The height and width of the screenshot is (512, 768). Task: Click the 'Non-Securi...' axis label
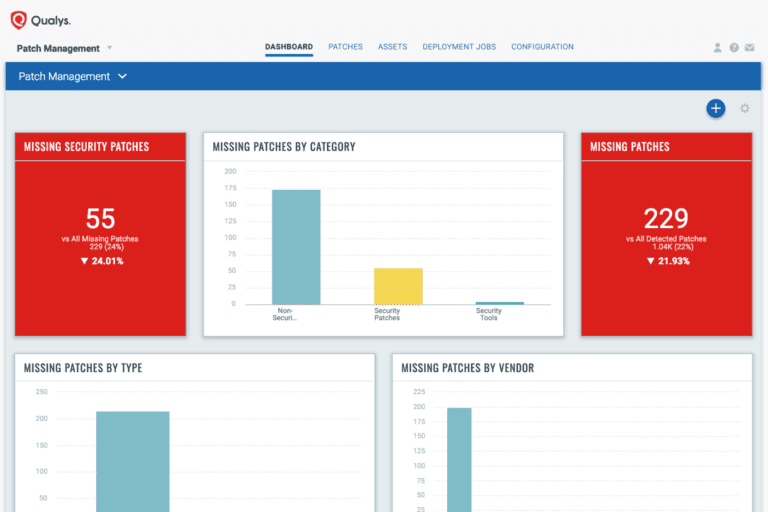point(285,314)
